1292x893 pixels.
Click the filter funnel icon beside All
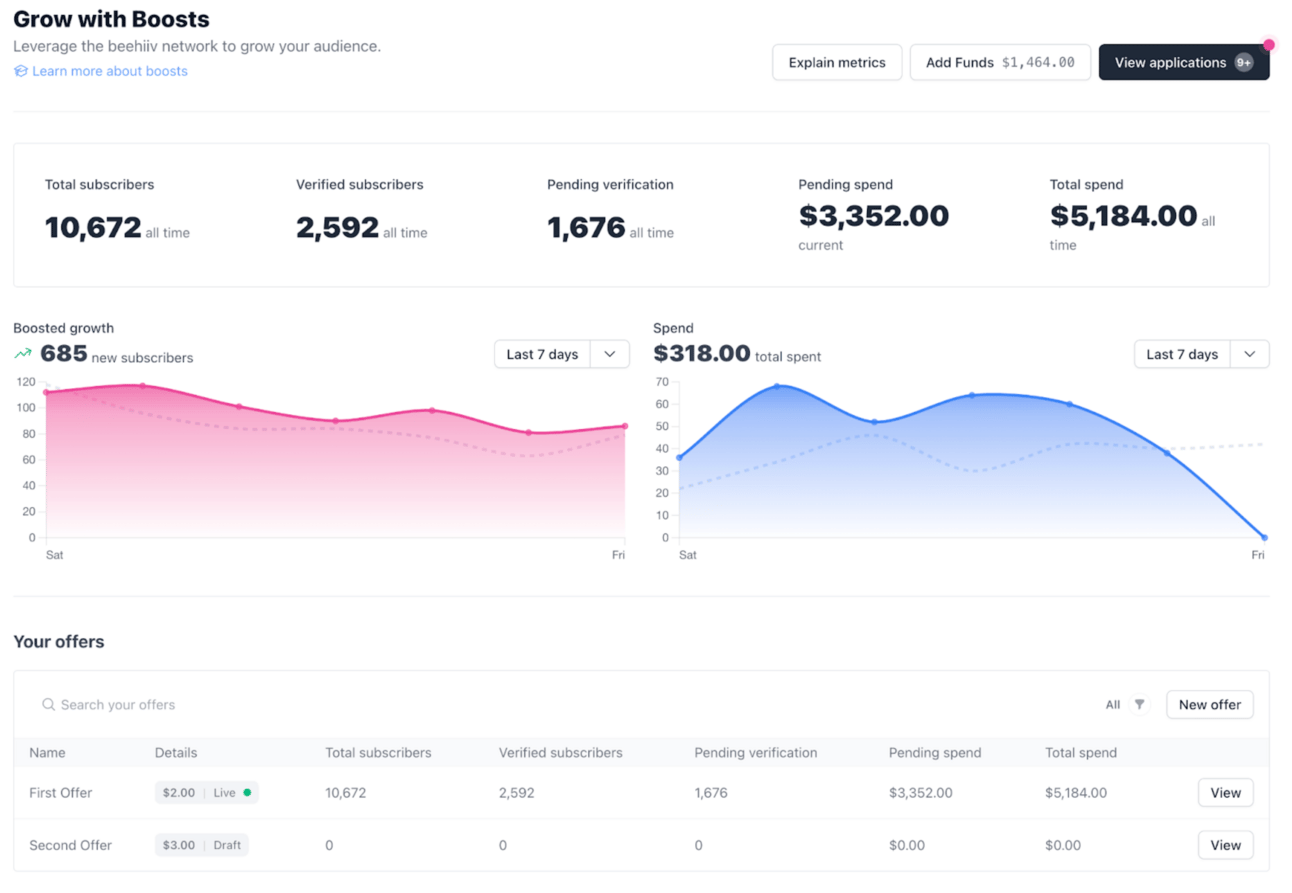1139,705
